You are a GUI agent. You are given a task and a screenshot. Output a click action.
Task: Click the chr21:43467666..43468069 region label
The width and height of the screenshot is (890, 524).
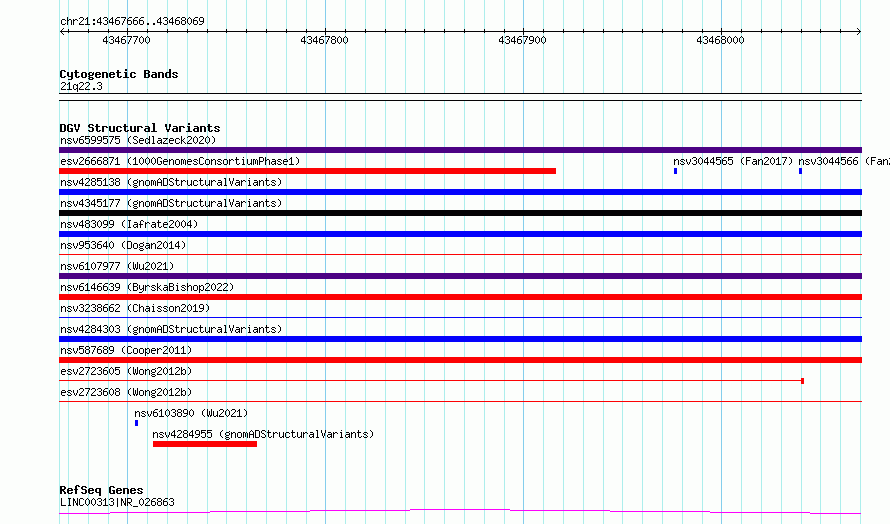pos(132,21)
